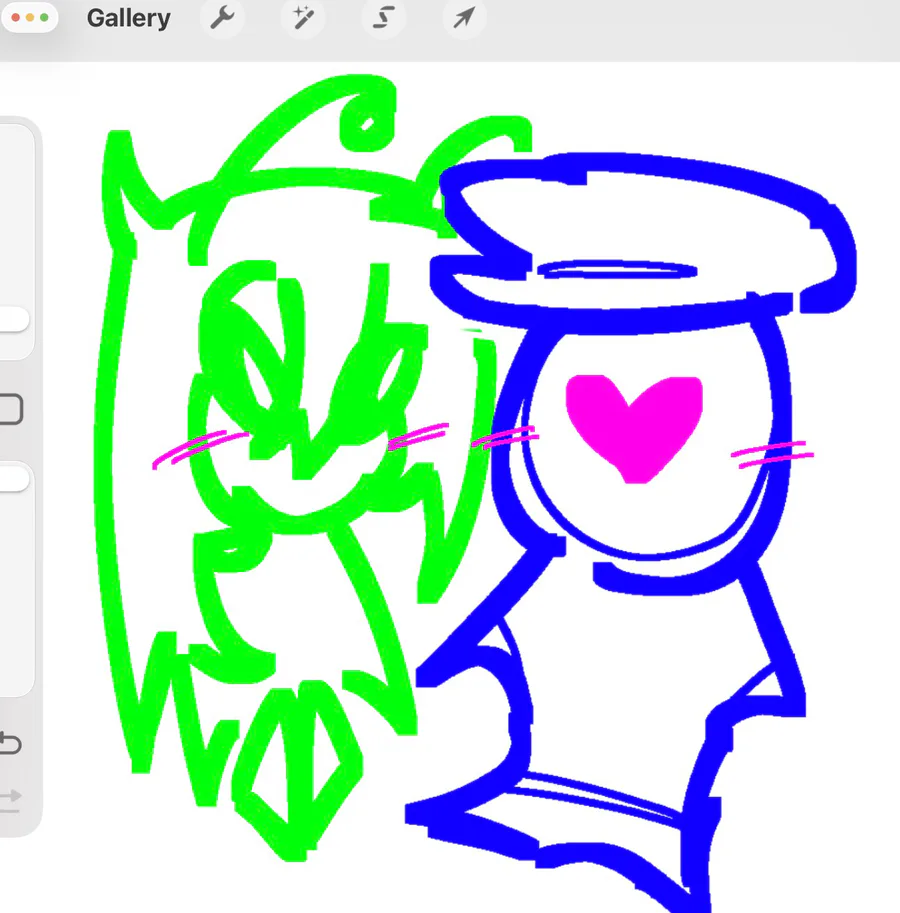Open the Gallery view
Viewport: 900px width, 913px height.
click(x=129, y=18)
